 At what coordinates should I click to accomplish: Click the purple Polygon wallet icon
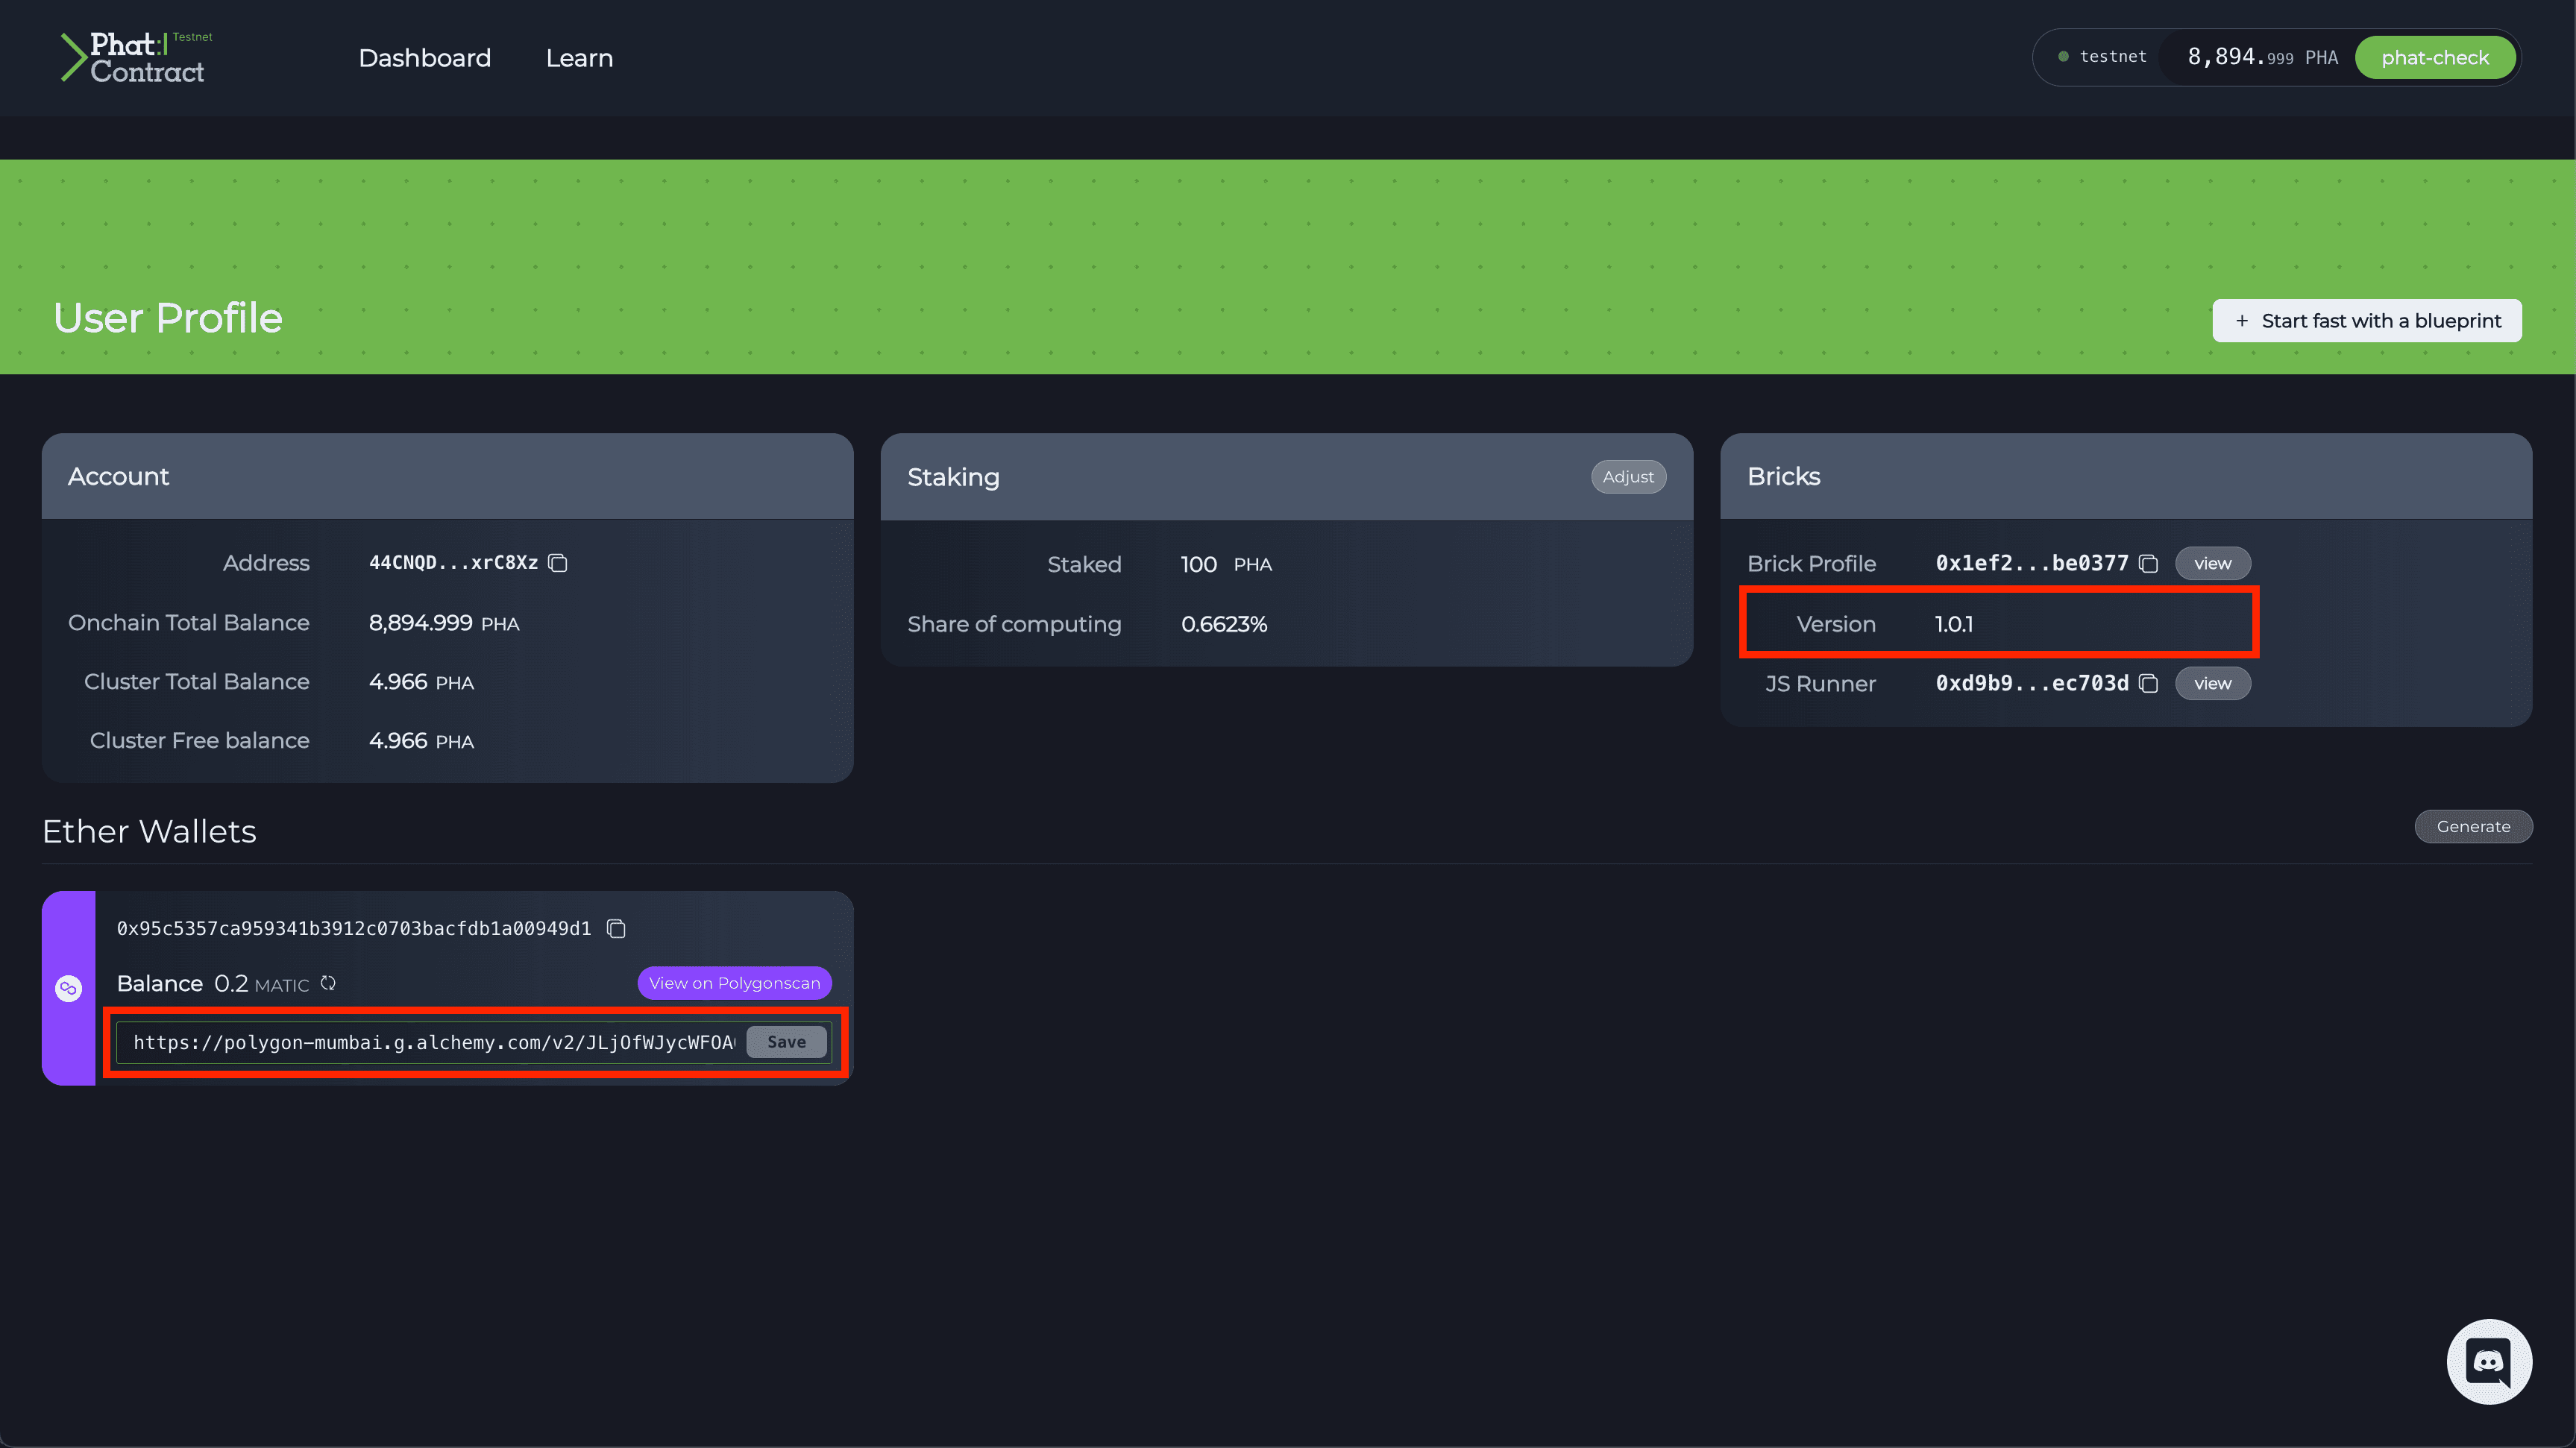(68, 988)
